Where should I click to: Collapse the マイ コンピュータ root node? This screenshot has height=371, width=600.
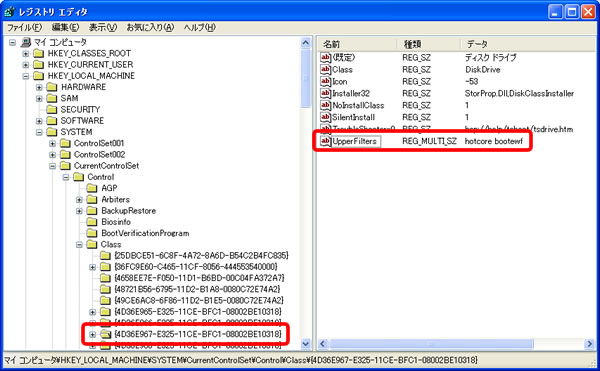pyautogui.click(x=12, y=42)
